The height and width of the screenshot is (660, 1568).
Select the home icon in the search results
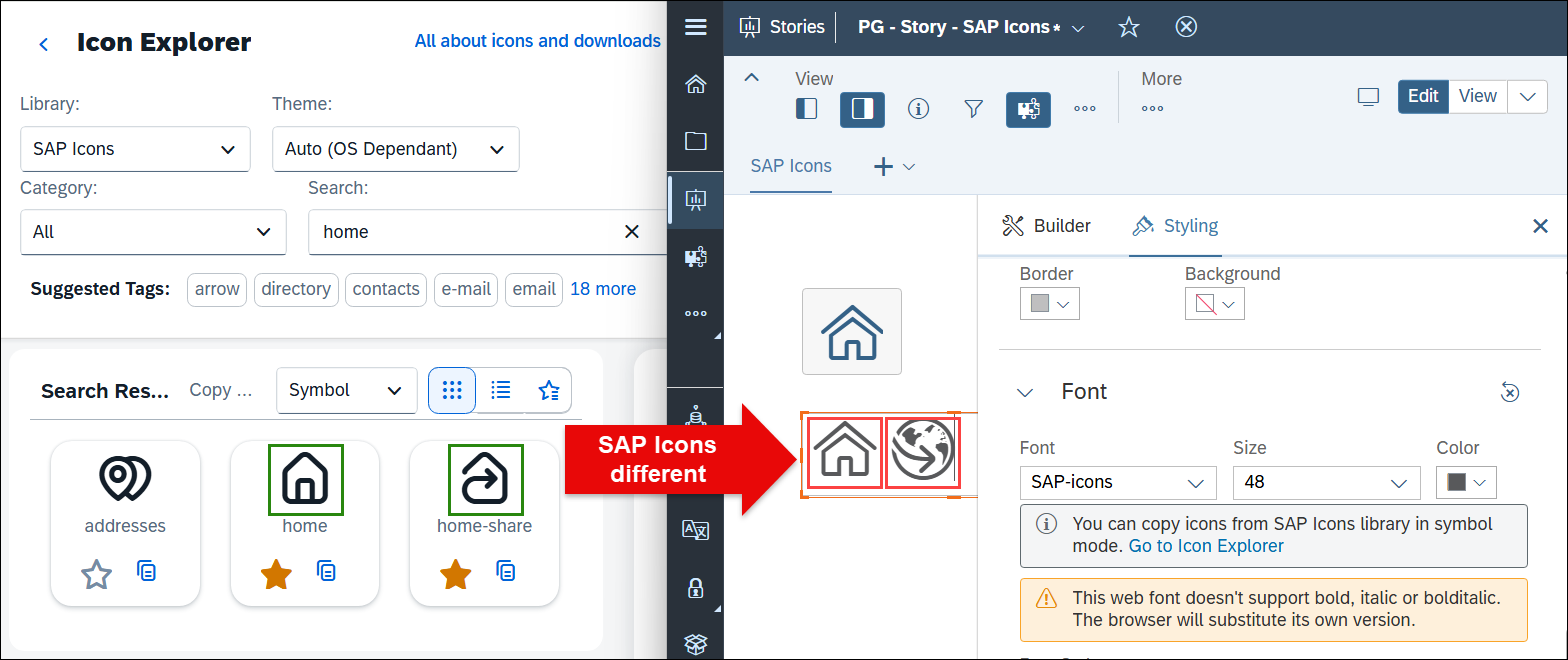305,480
